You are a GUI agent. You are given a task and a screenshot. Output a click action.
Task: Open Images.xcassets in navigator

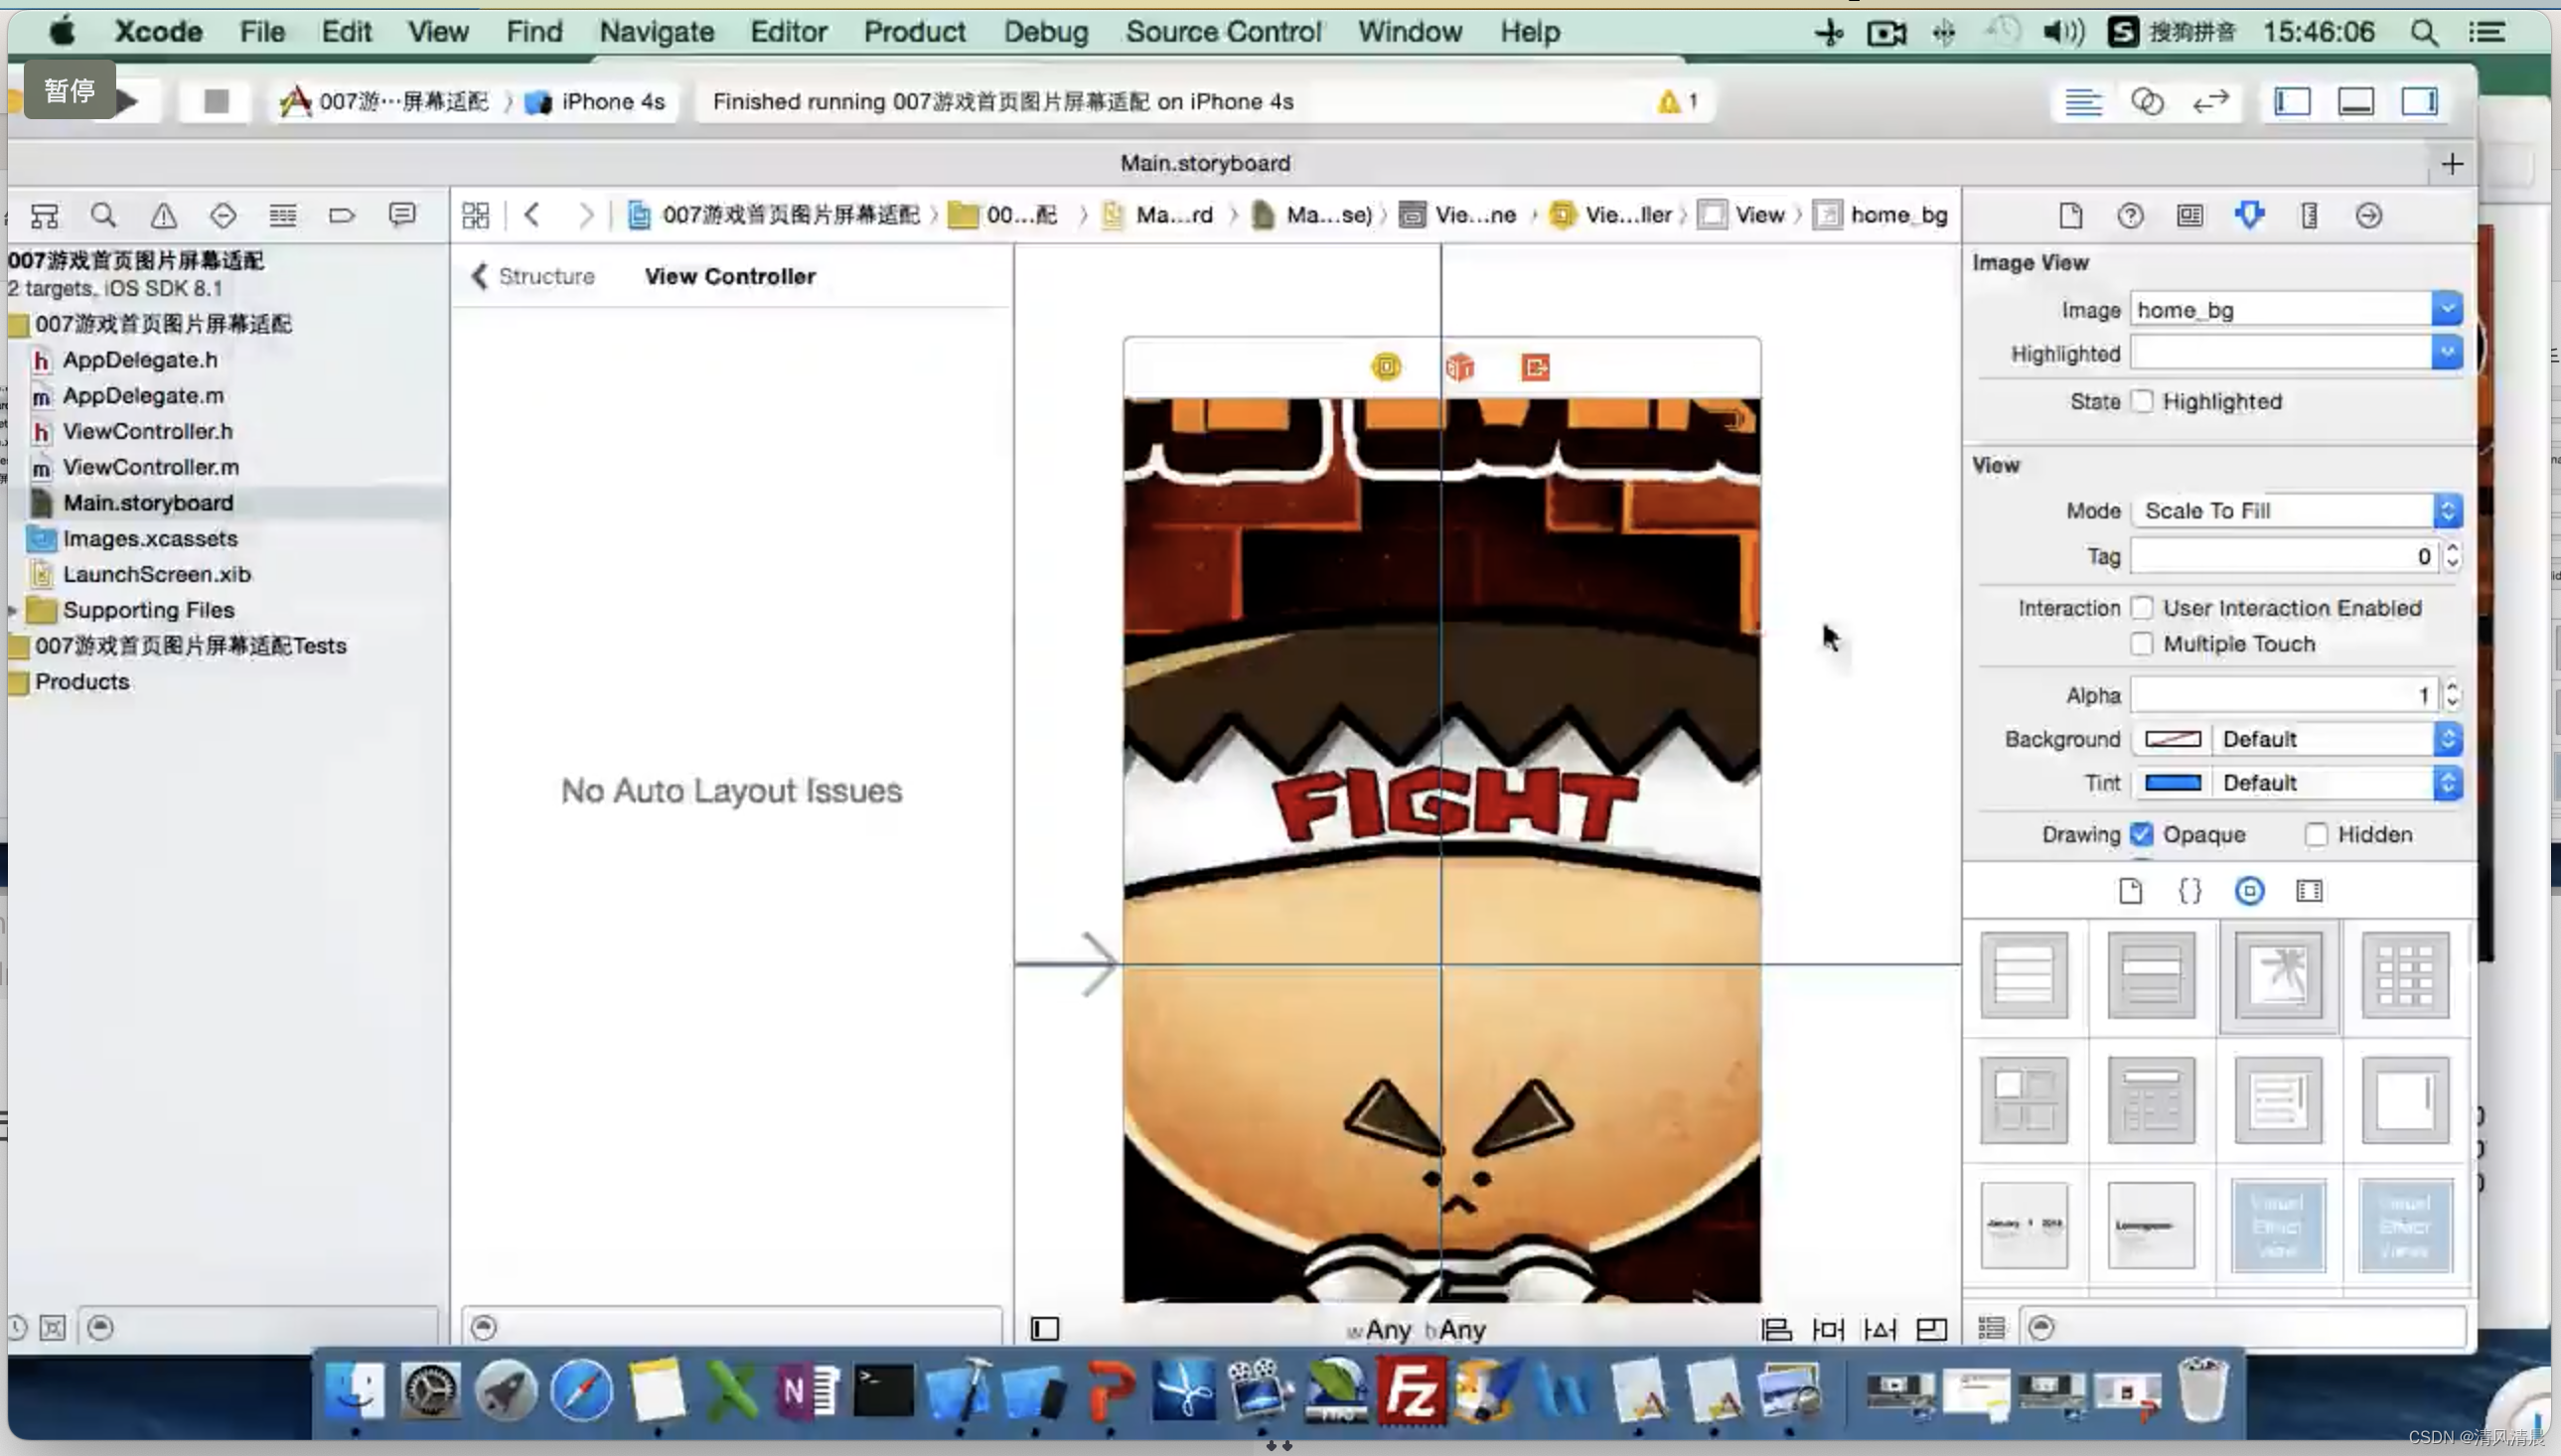click(150, 539)
